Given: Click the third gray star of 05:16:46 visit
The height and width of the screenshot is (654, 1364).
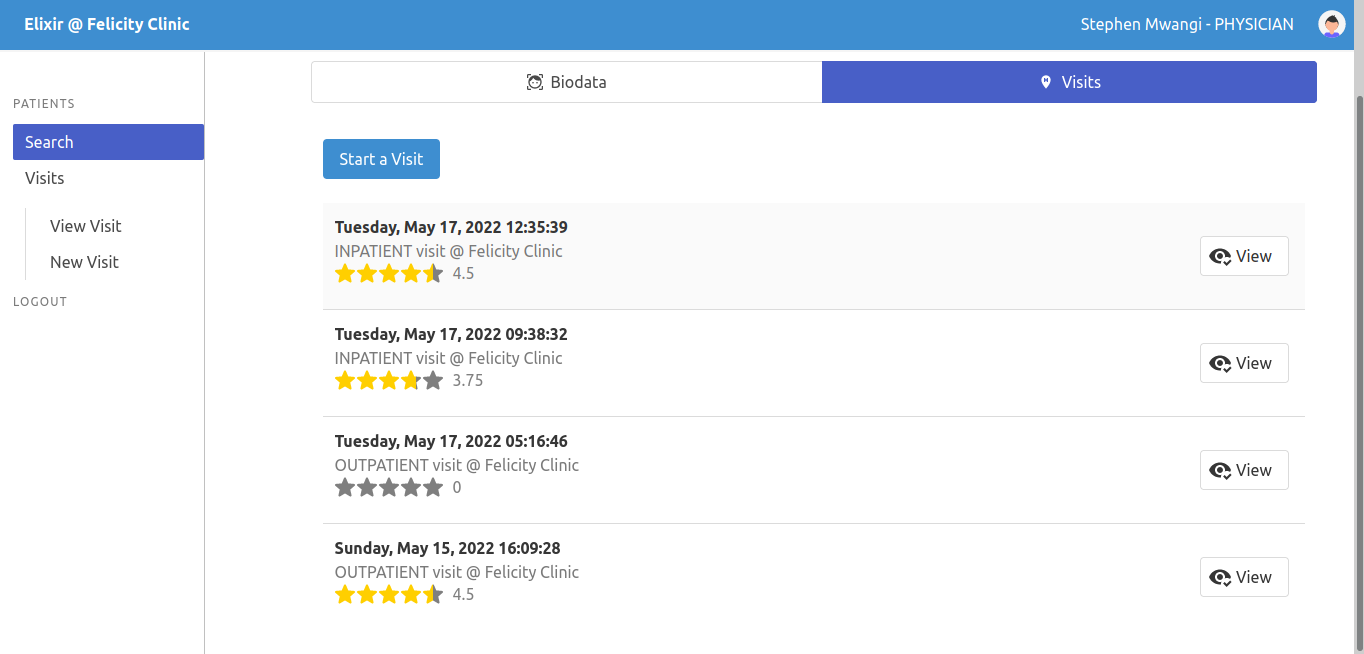Looking at the screenshot, I should 389,487.
